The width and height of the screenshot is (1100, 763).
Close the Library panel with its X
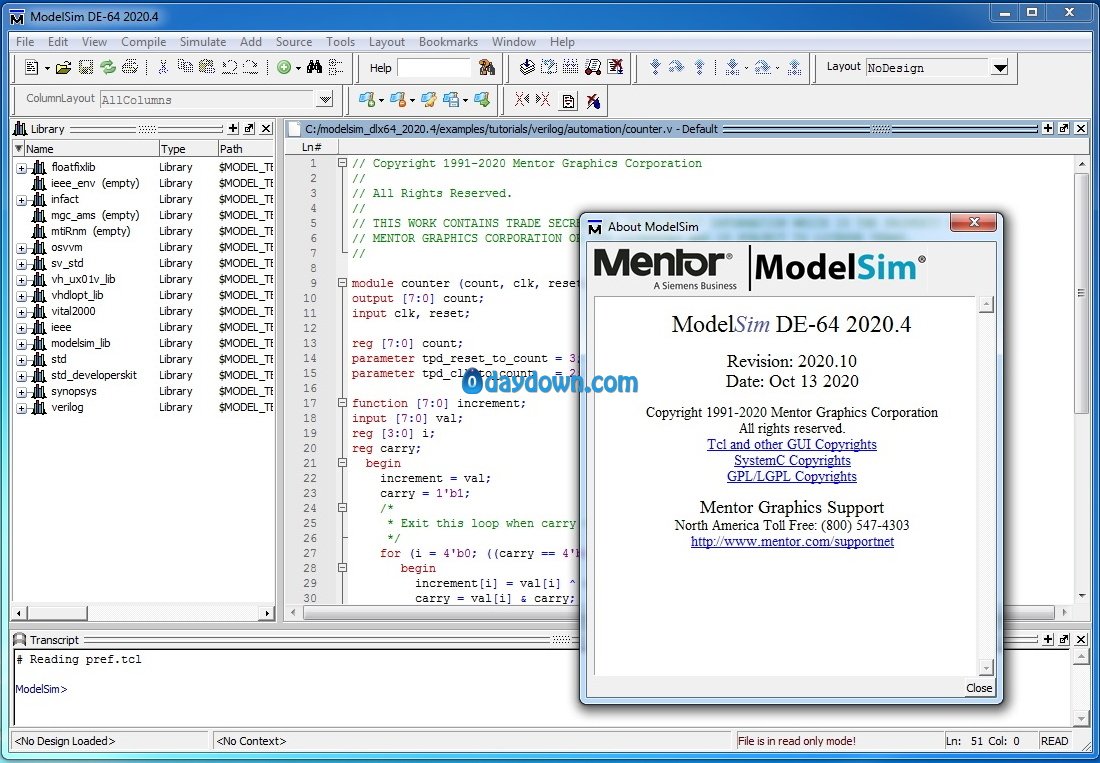pyautogui.click(x=266, y=128)
